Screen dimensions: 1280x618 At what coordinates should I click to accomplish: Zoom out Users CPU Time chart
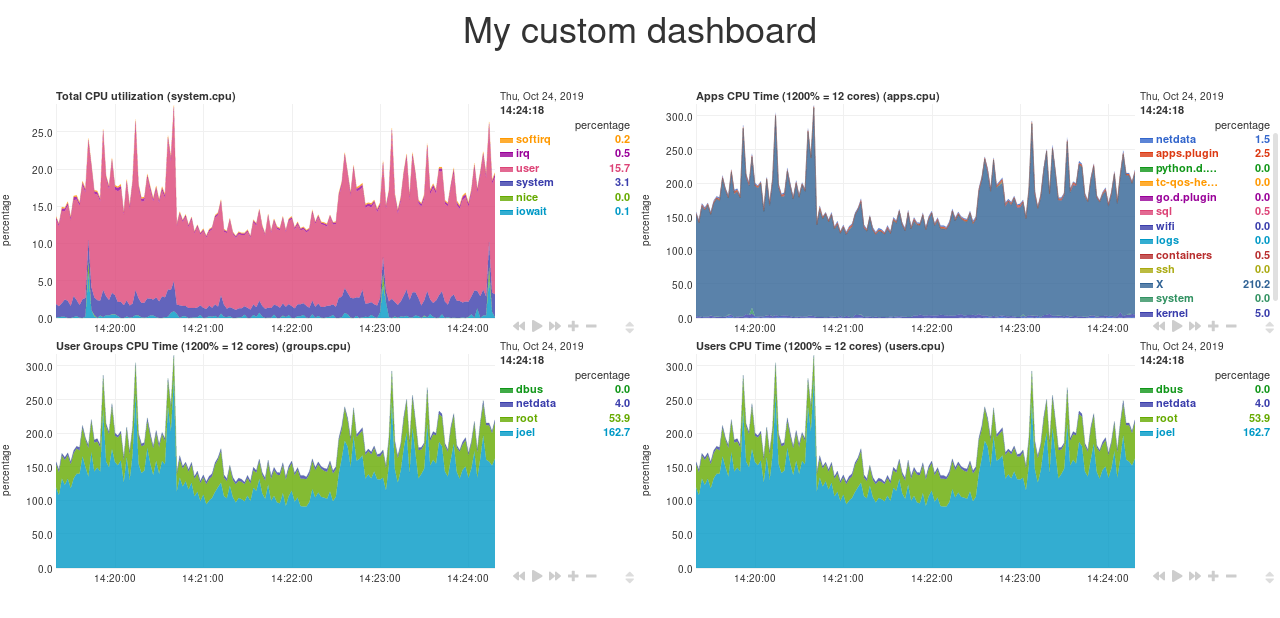(1231, 576)
